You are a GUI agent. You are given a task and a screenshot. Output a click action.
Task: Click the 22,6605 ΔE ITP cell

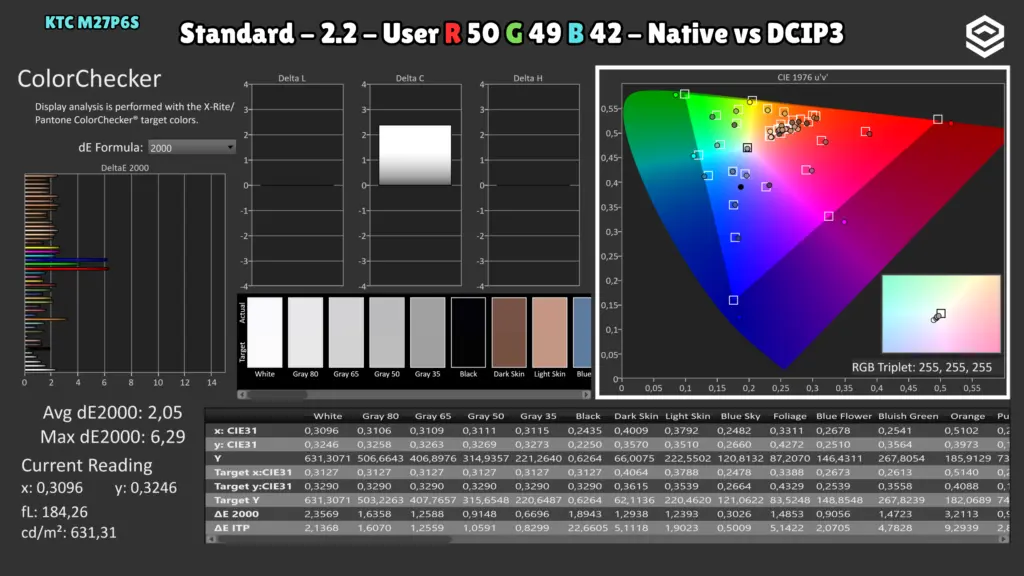coord(588,528)
